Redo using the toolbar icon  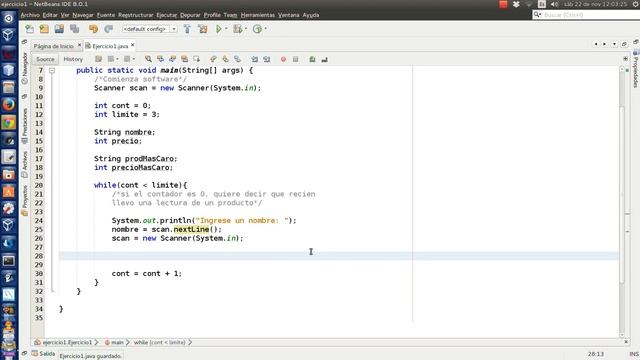109,29
